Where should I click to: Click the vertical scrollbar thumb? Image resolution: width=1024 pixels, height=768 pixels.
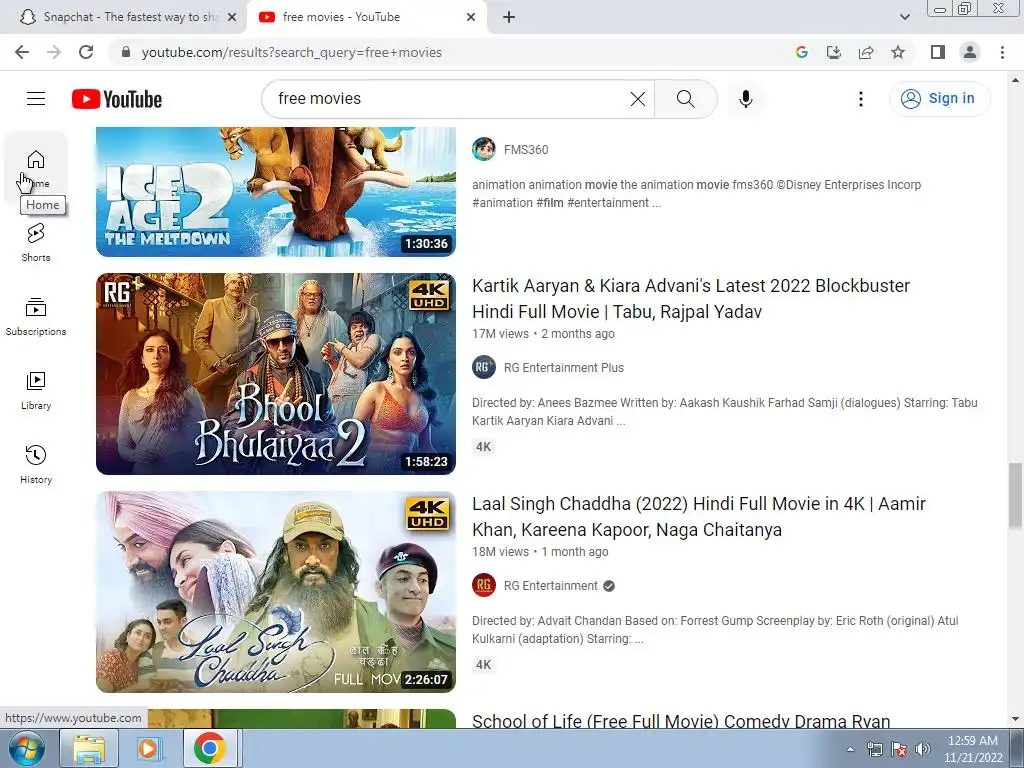(x=1015, y=496)
